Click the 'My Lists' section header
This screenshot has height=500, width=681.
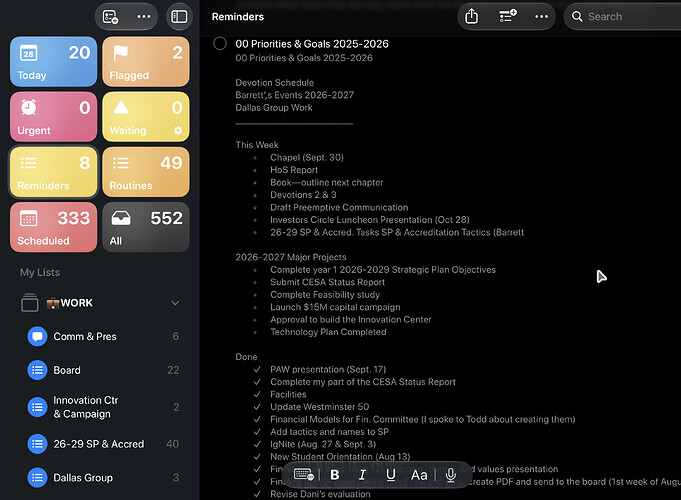click(x=40, y=272)
